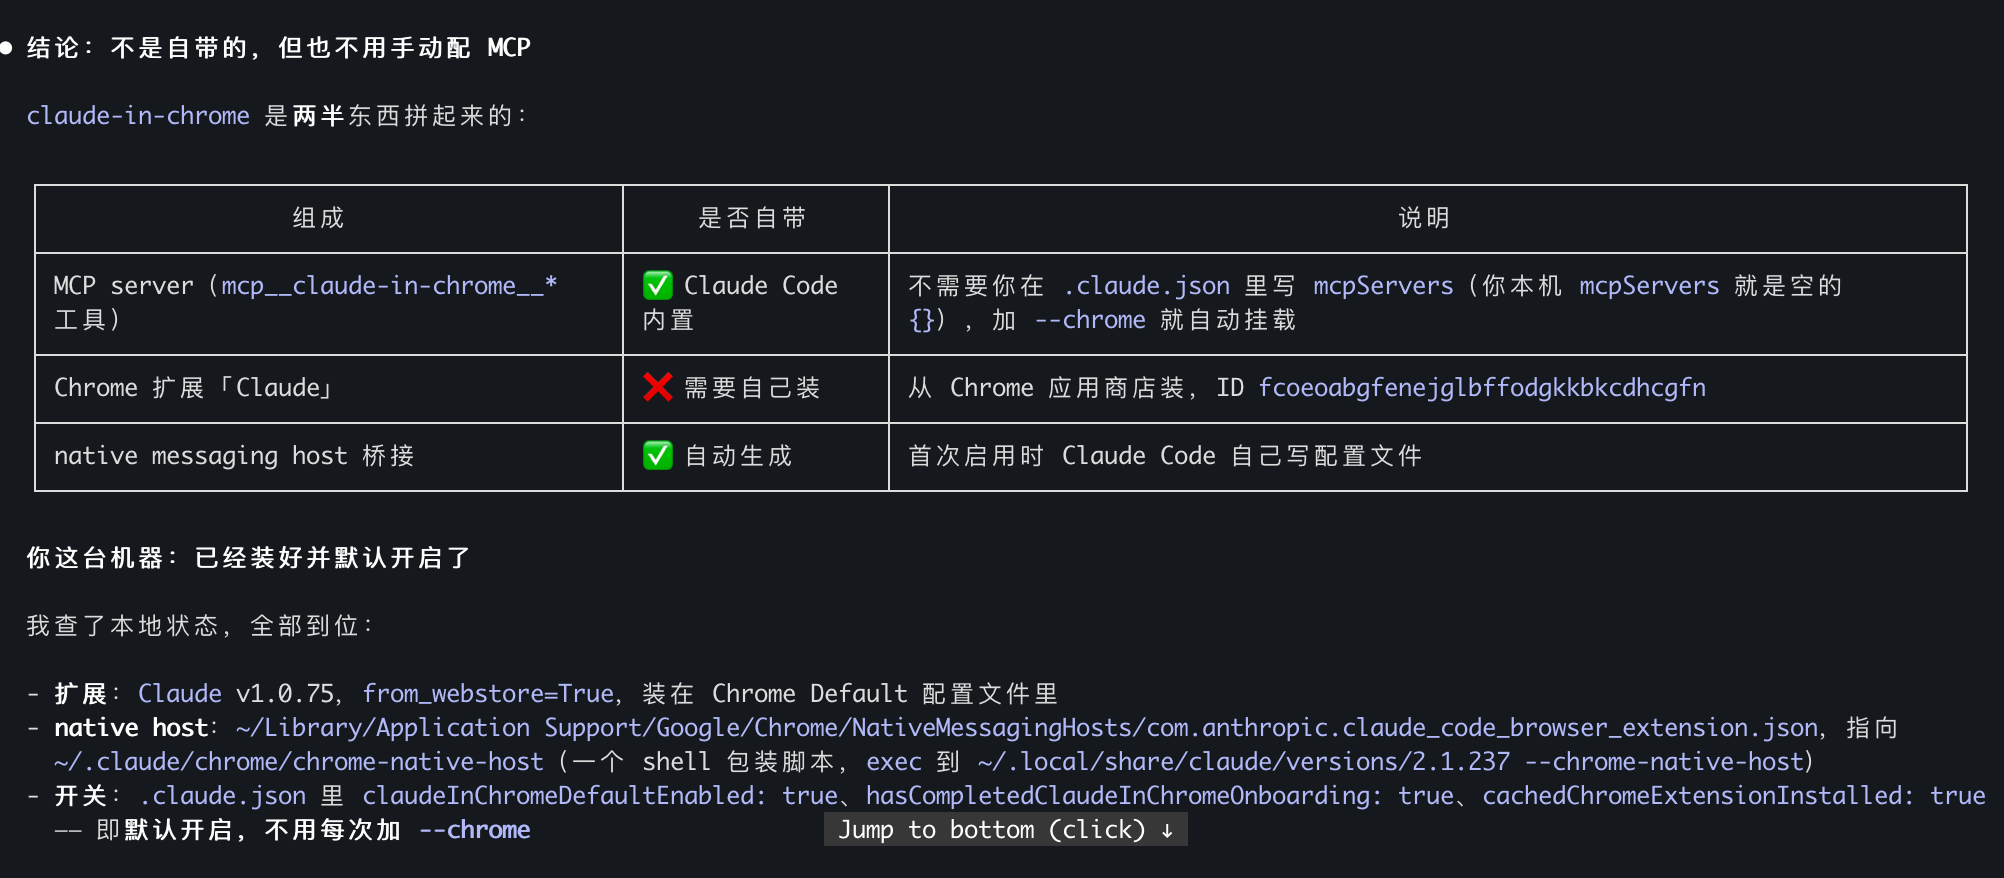Click the ~/.claude/chrome/chrome-native-host path

pos(299,761)
